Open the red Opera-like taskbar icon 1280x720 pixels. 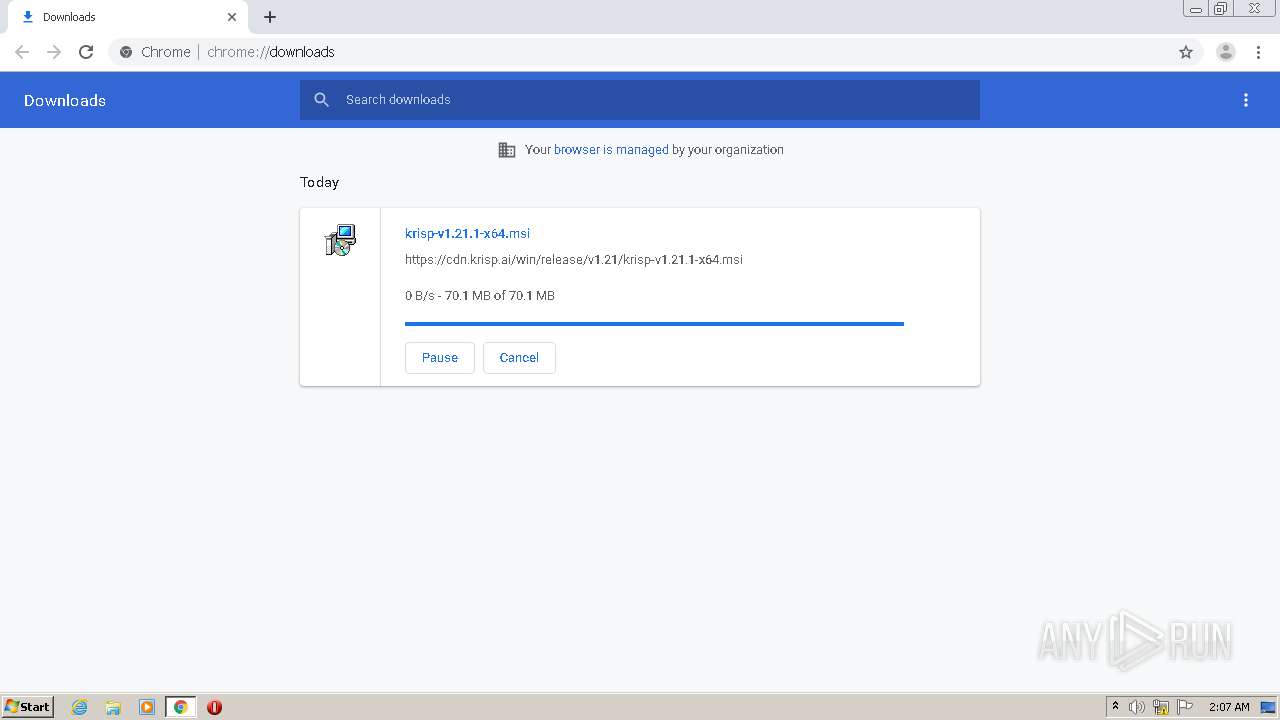[x=214, y=707]
